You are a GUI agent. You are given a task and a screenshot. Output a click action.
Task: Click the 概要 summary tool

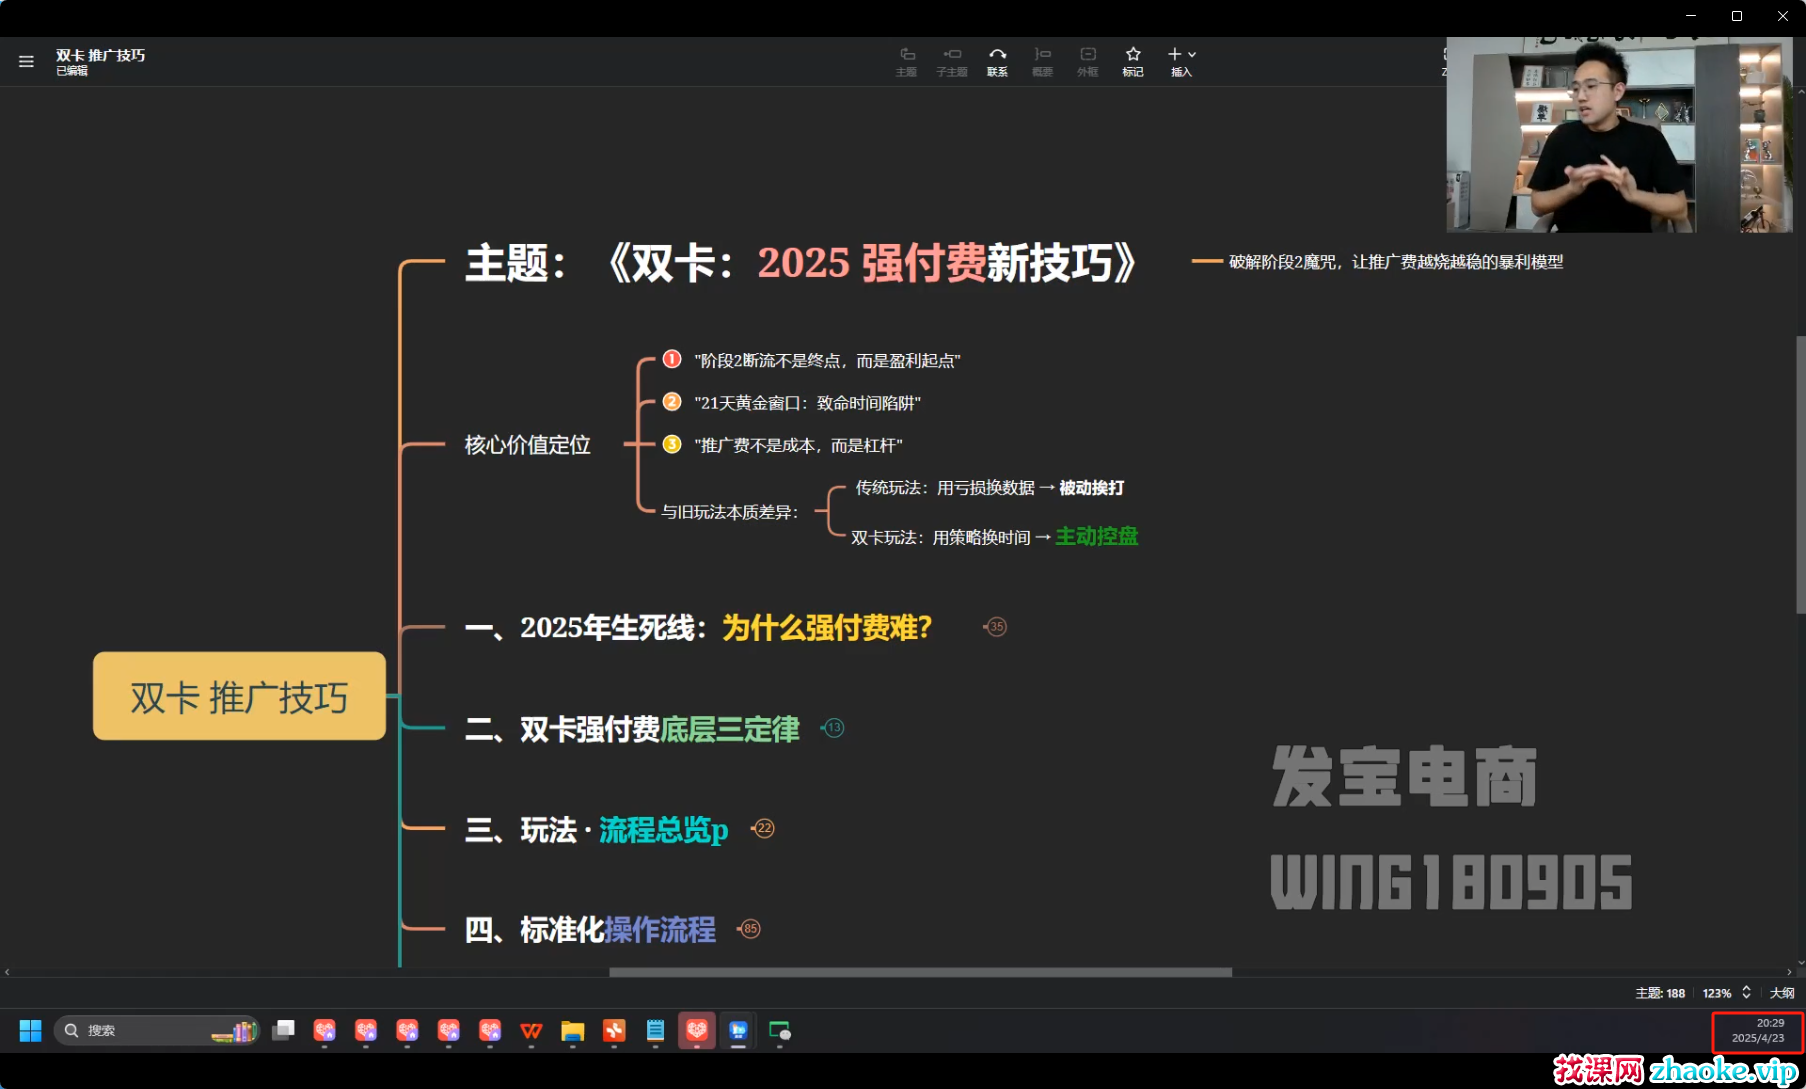click(1042, 61)
